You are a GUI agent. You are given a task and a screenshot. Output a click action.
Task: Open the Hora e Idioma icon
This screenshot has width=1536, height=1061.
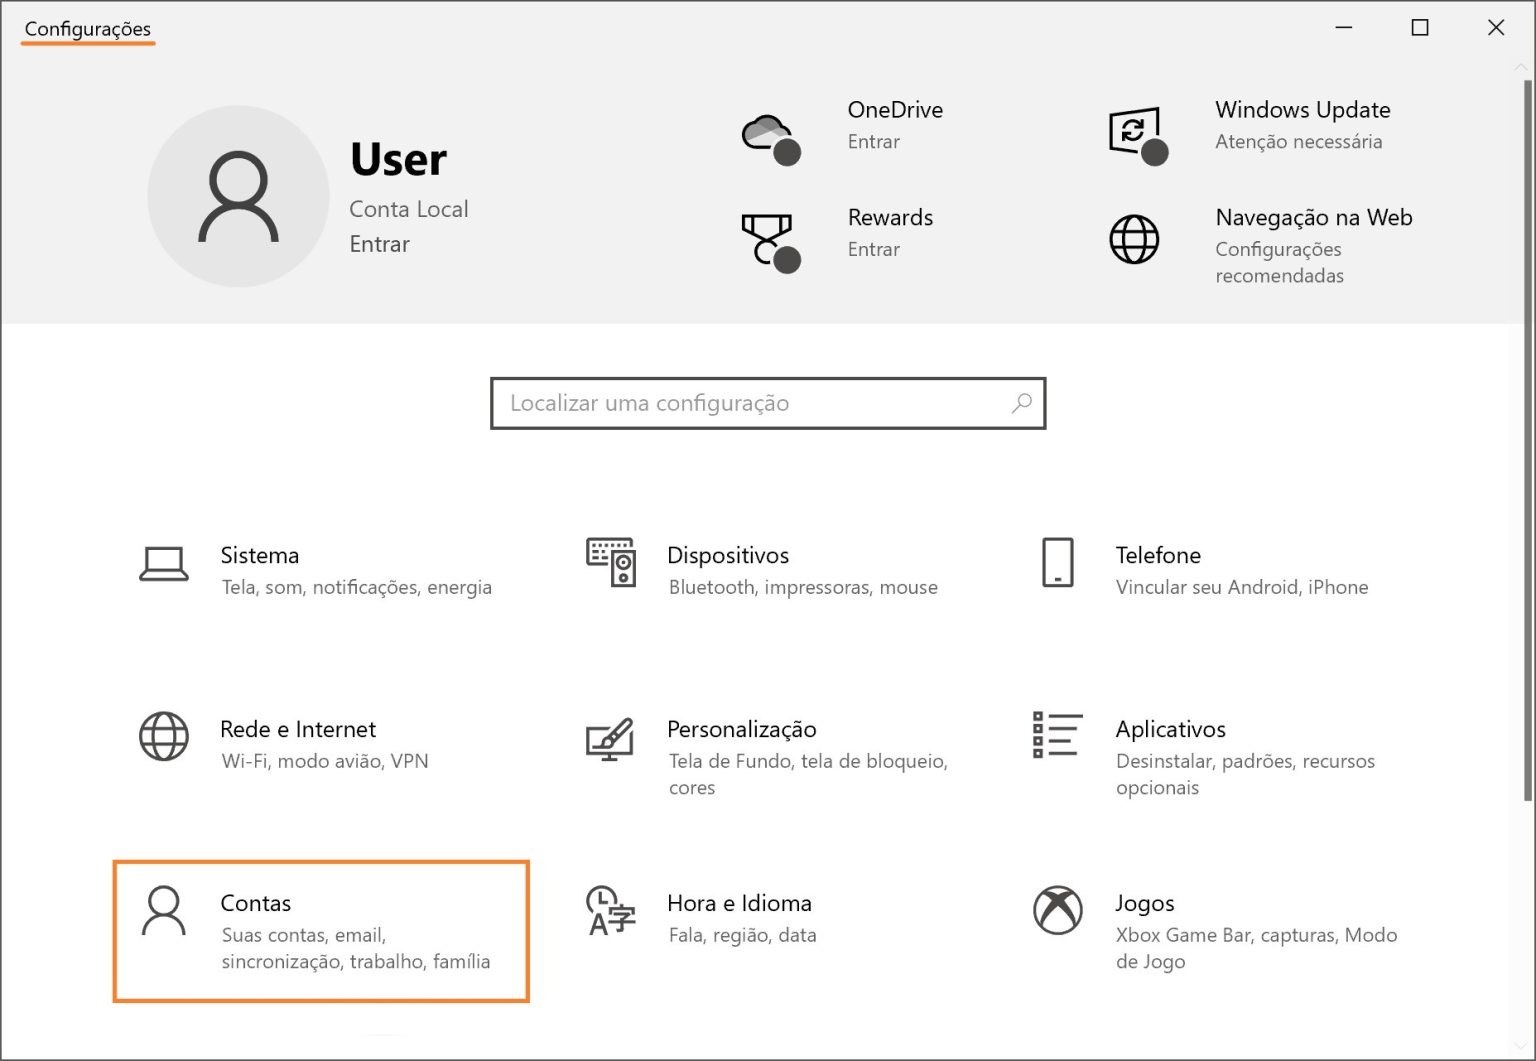tap(610, 910)
